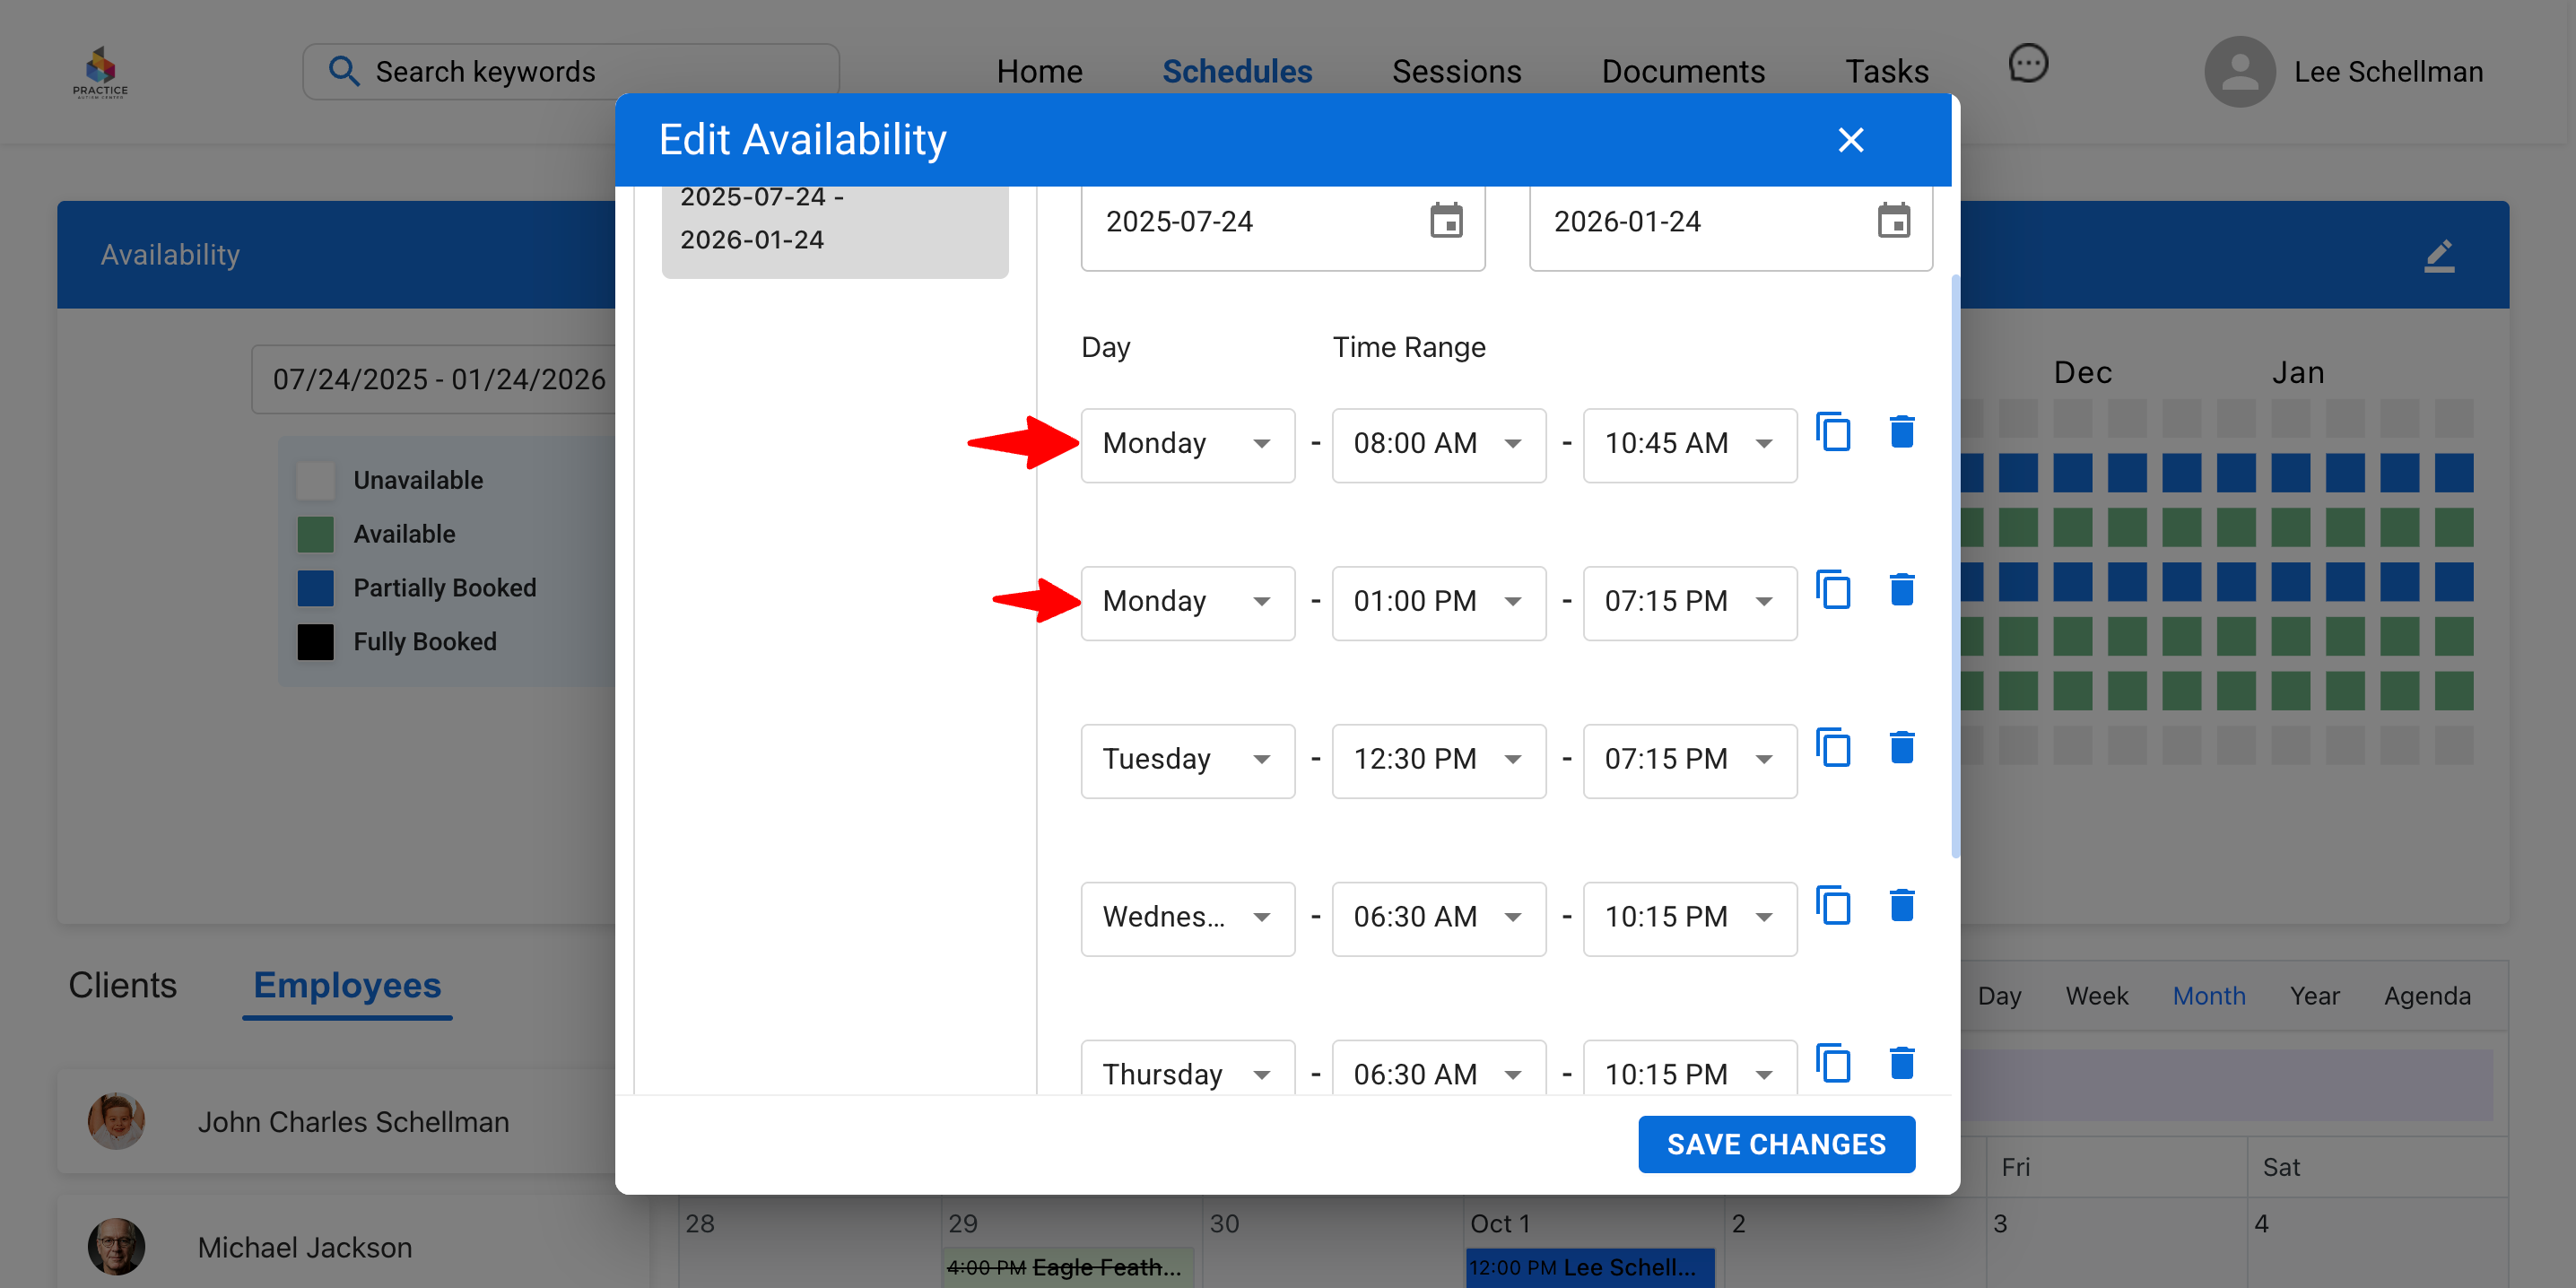Screen dimensions: 2576x1288
Task: Open the Sessions menu item
Action: click(x=1456, y=72)
